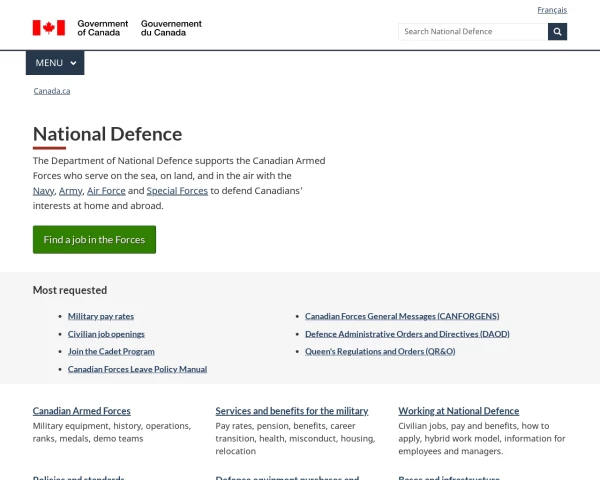Open the Army link
This screenshot has height=480, width=600.
(x=70, y=191)
